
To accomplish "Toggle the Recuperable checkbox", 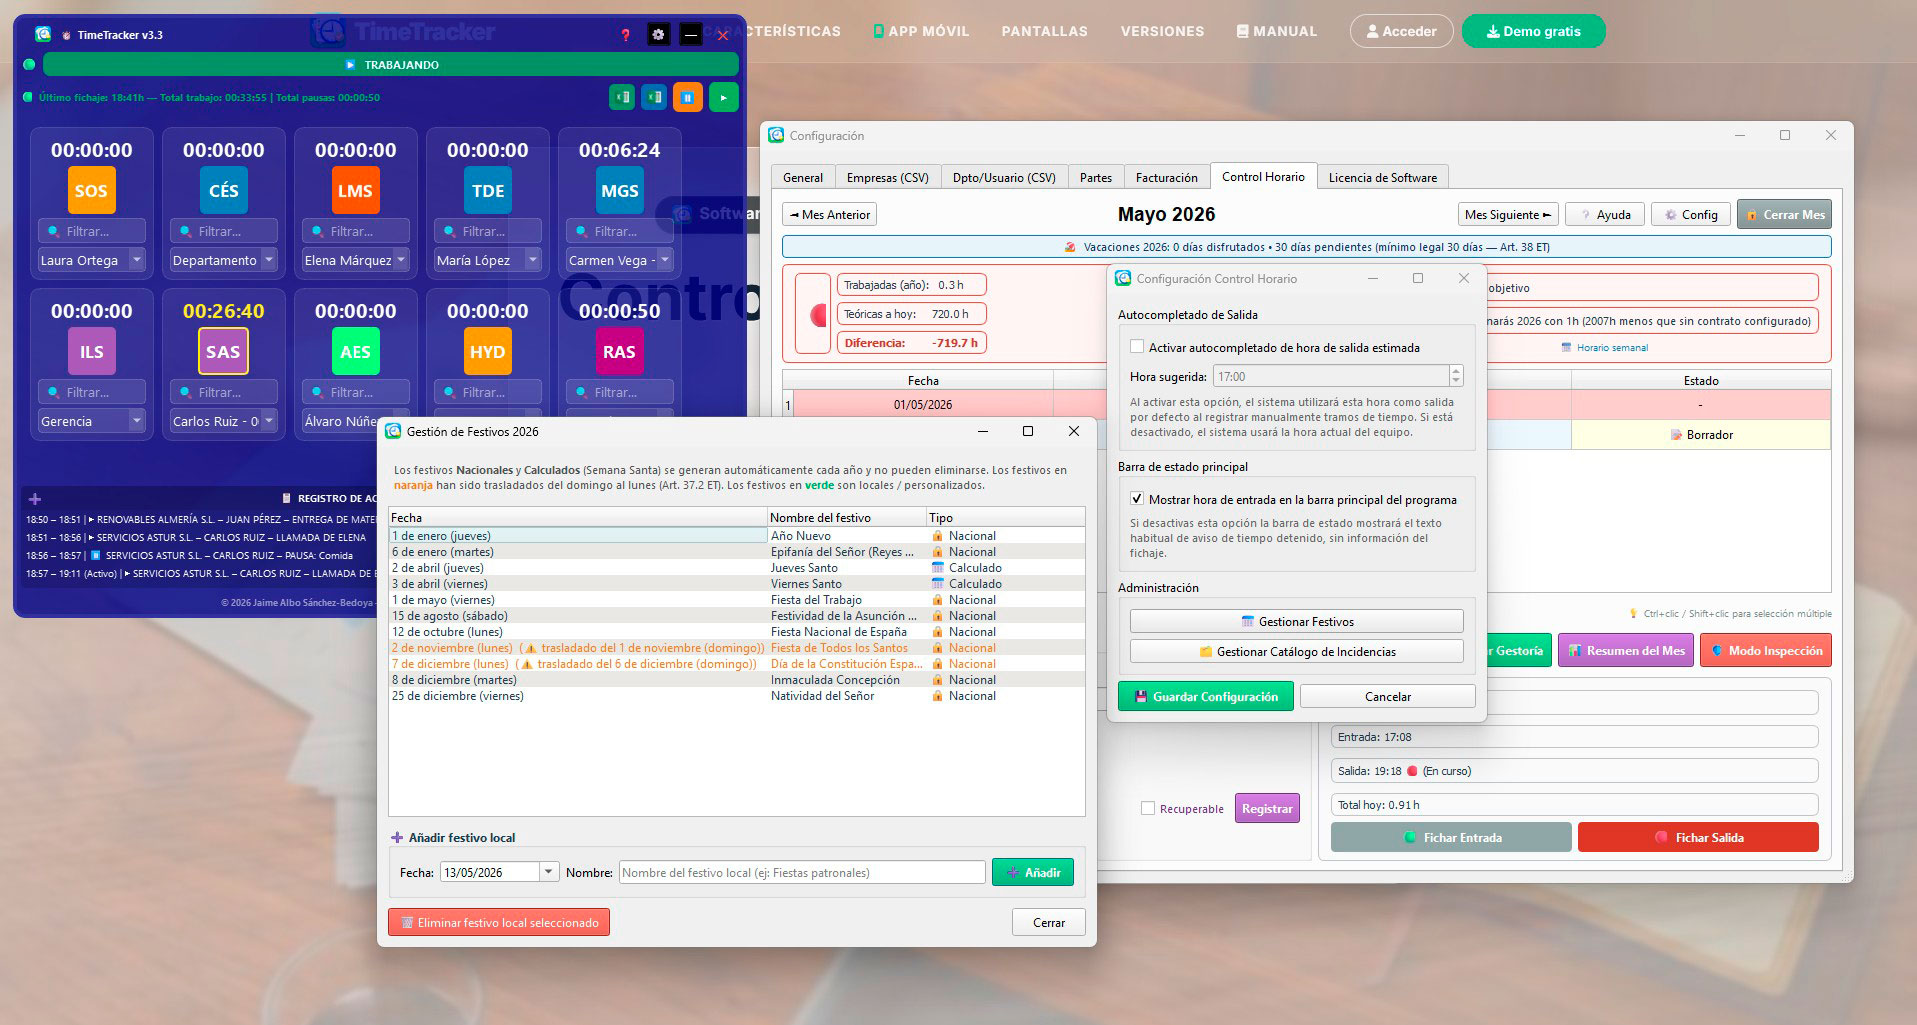I will coord(1148,808).
